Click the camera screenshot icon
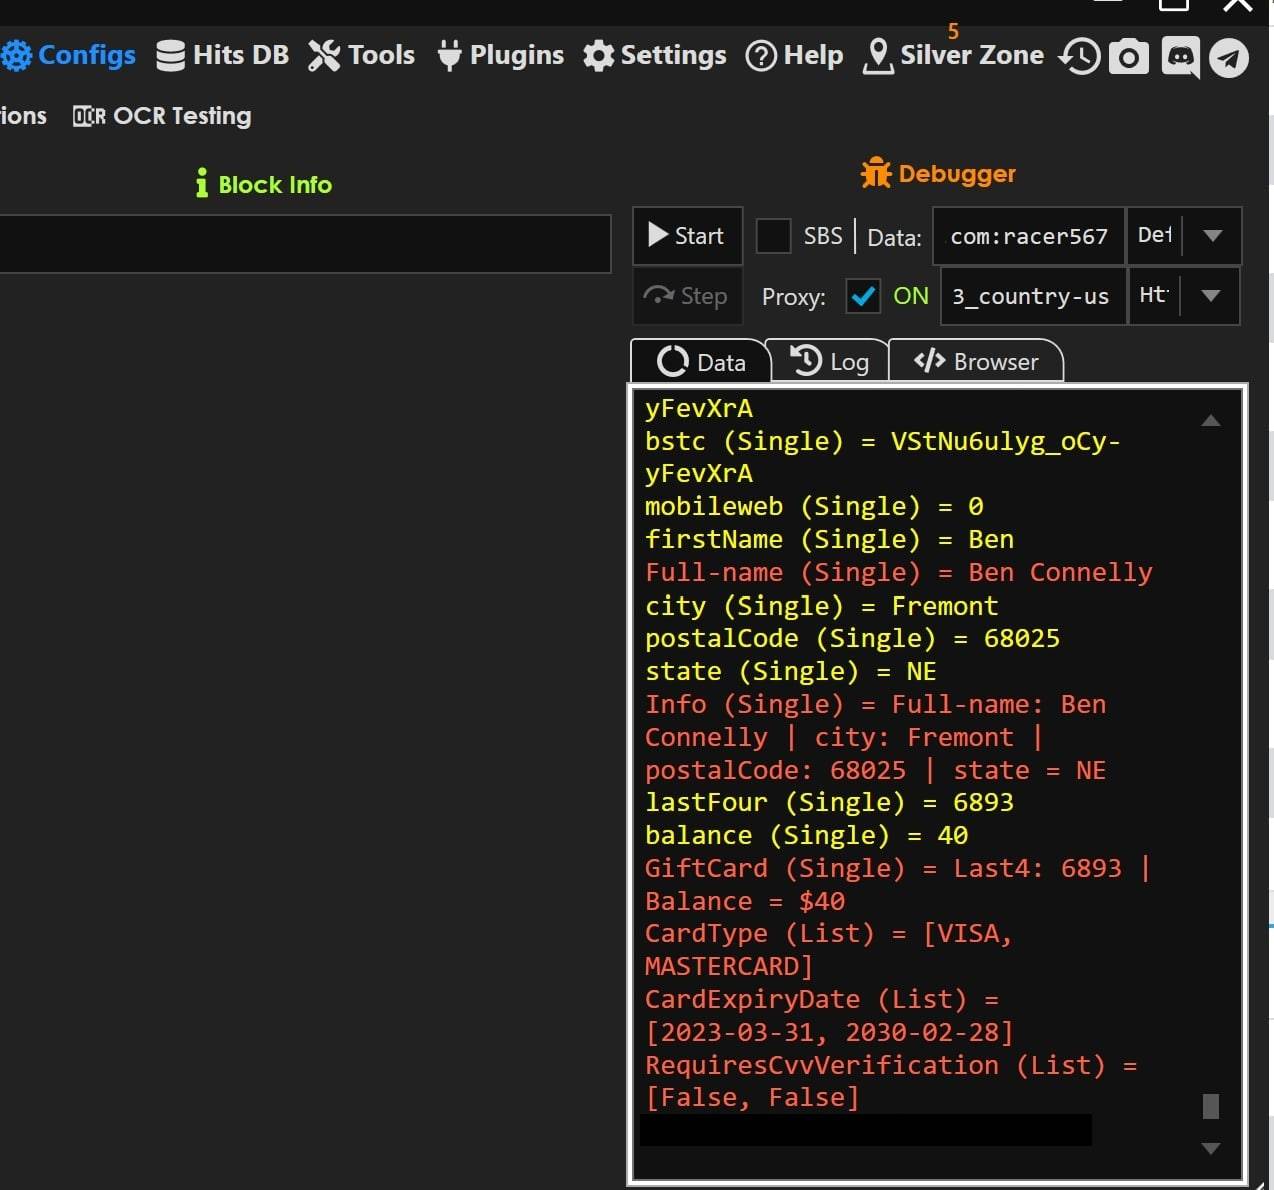 pyautogui.click(x=1129, y=57)
